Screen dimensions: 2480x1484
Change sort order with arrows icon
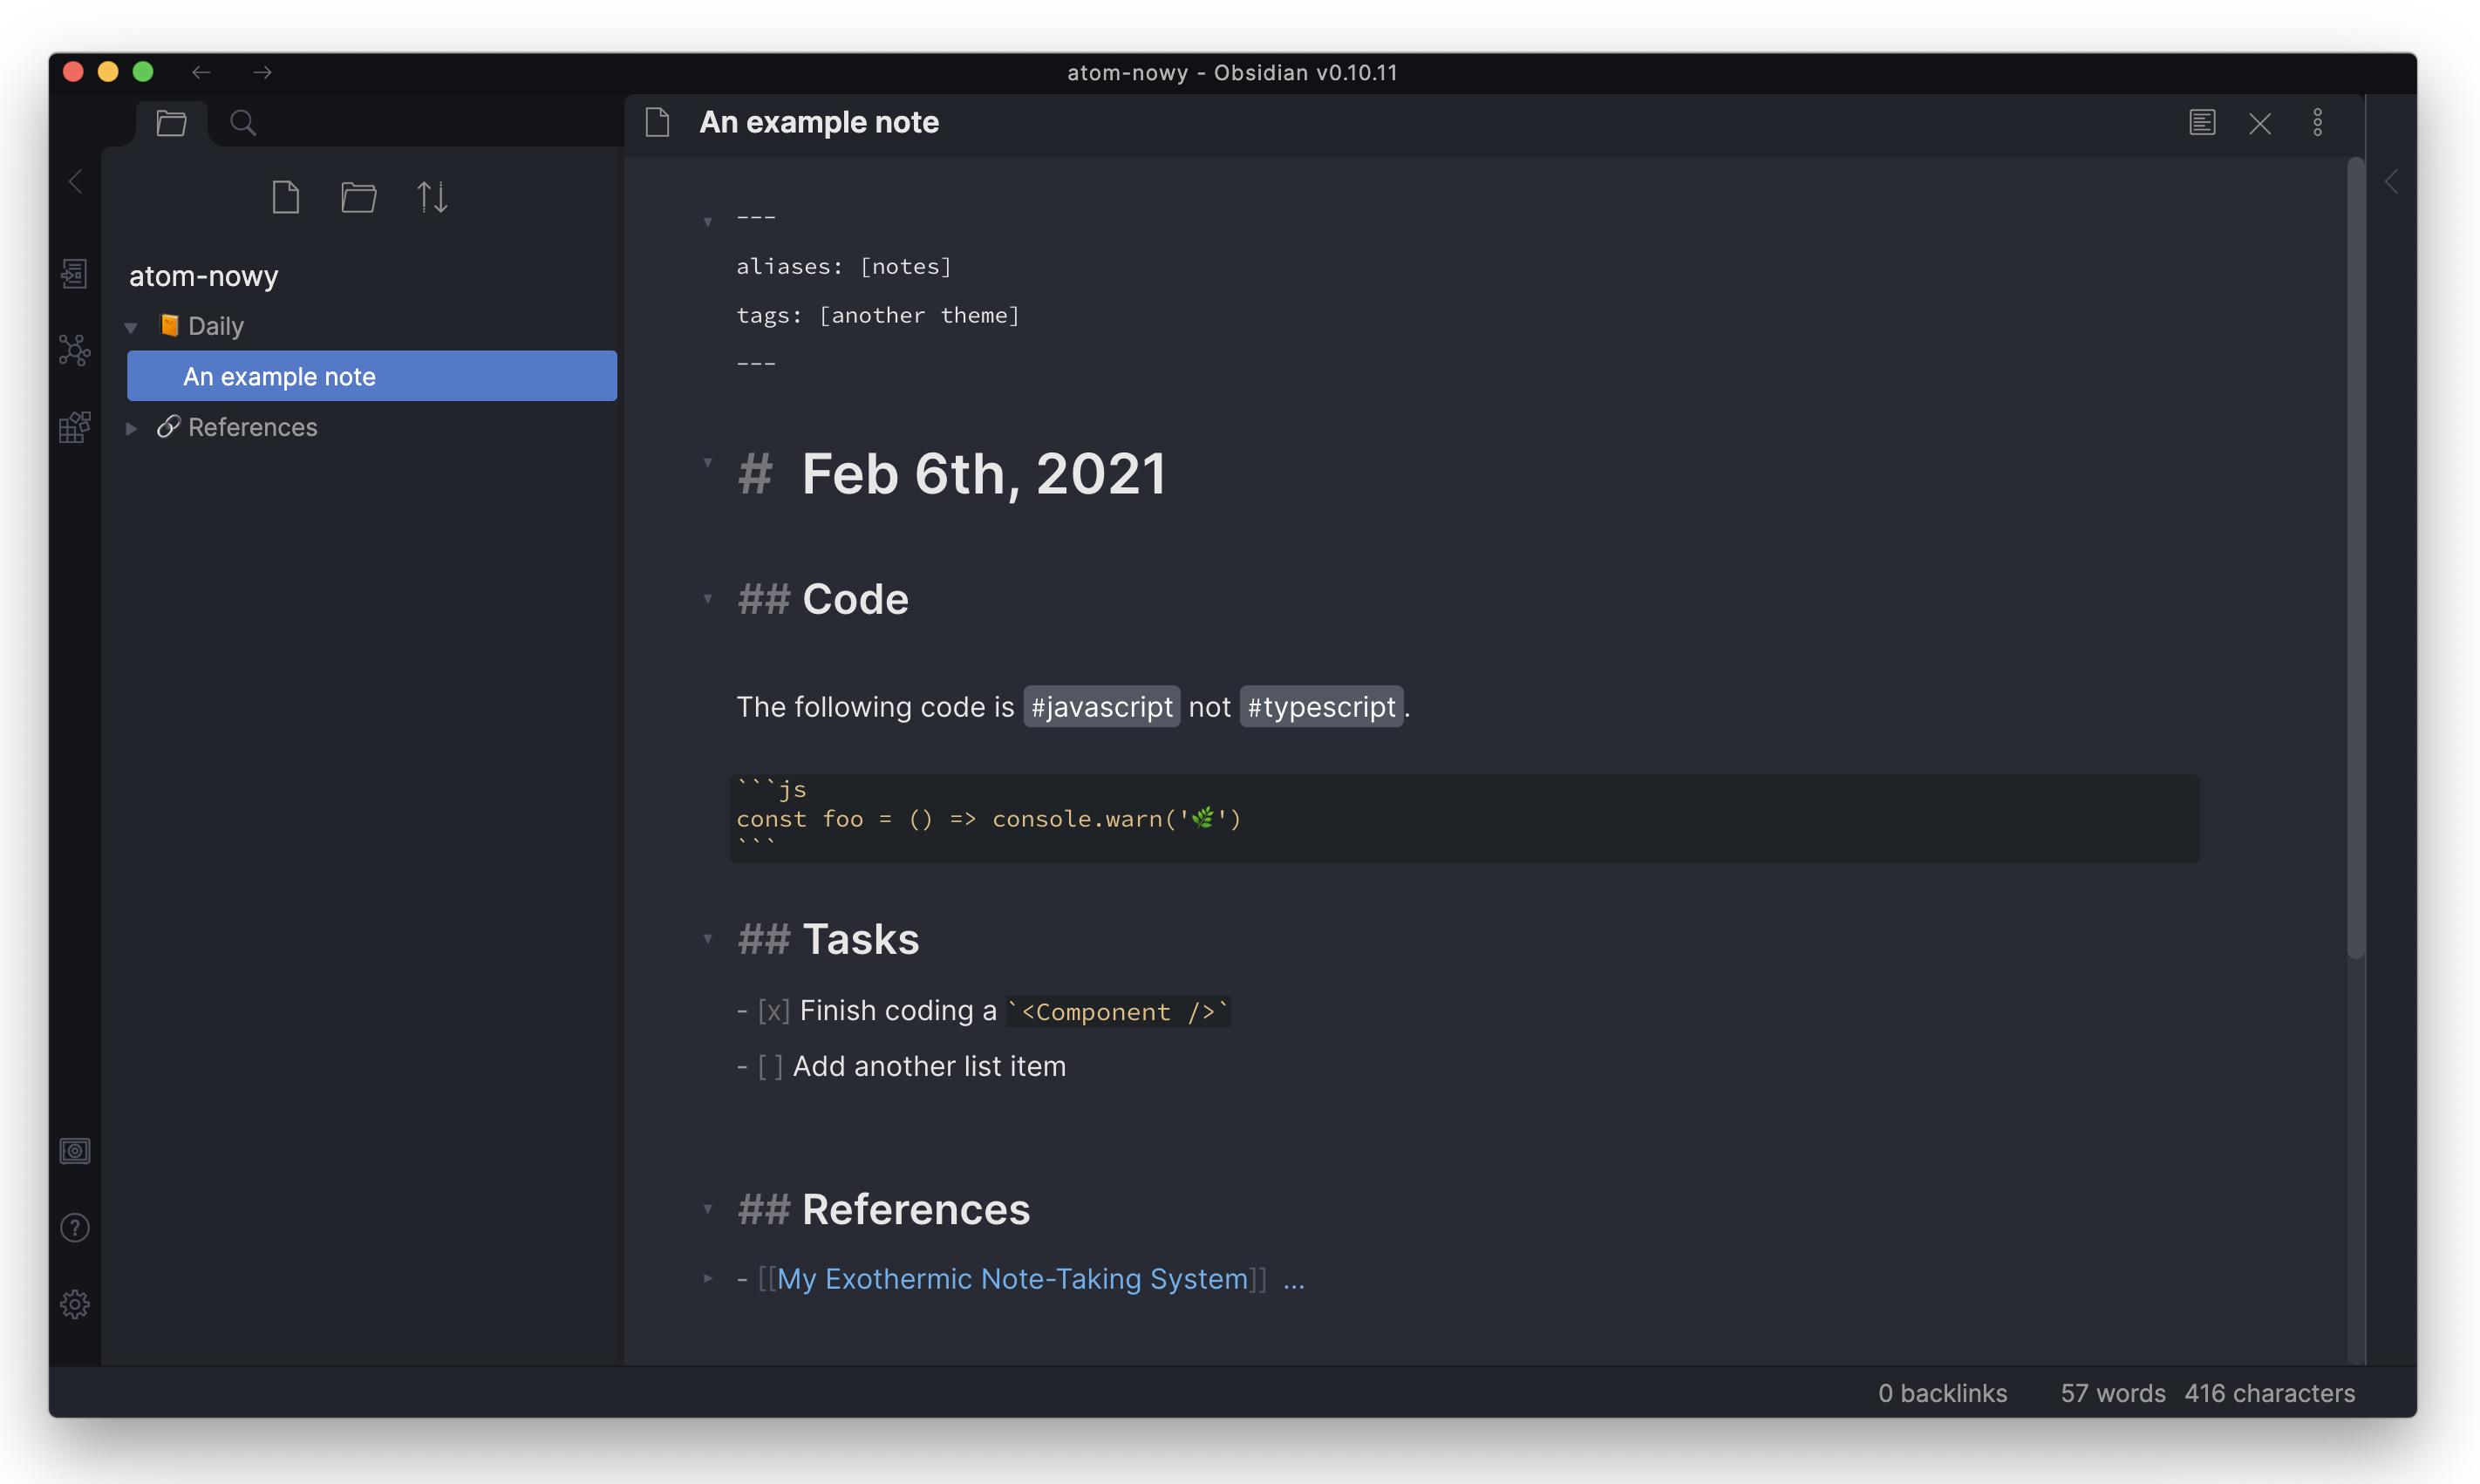432,197
